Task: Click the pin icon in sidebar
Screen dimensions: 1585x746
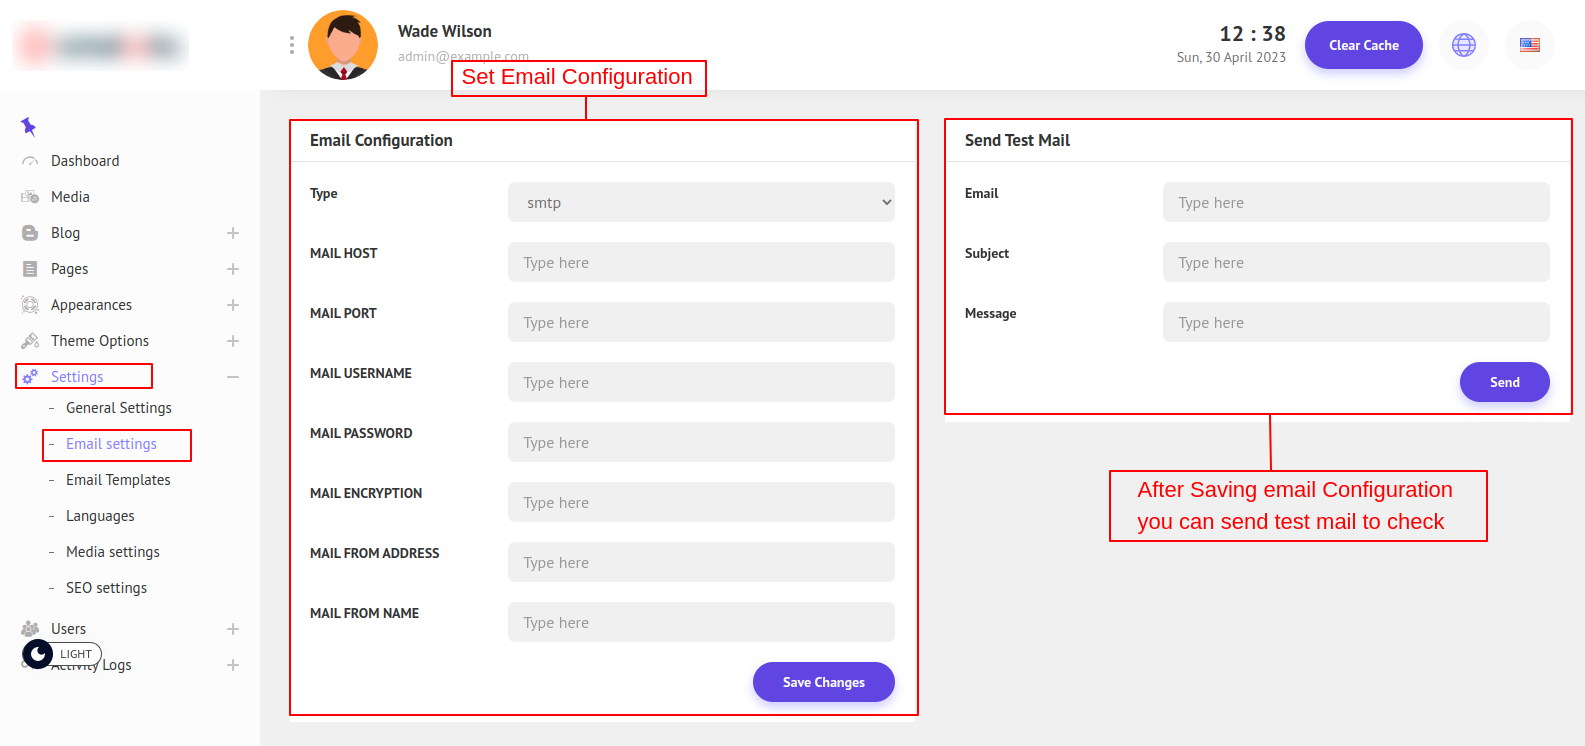Action: click(x=28, y=126)
